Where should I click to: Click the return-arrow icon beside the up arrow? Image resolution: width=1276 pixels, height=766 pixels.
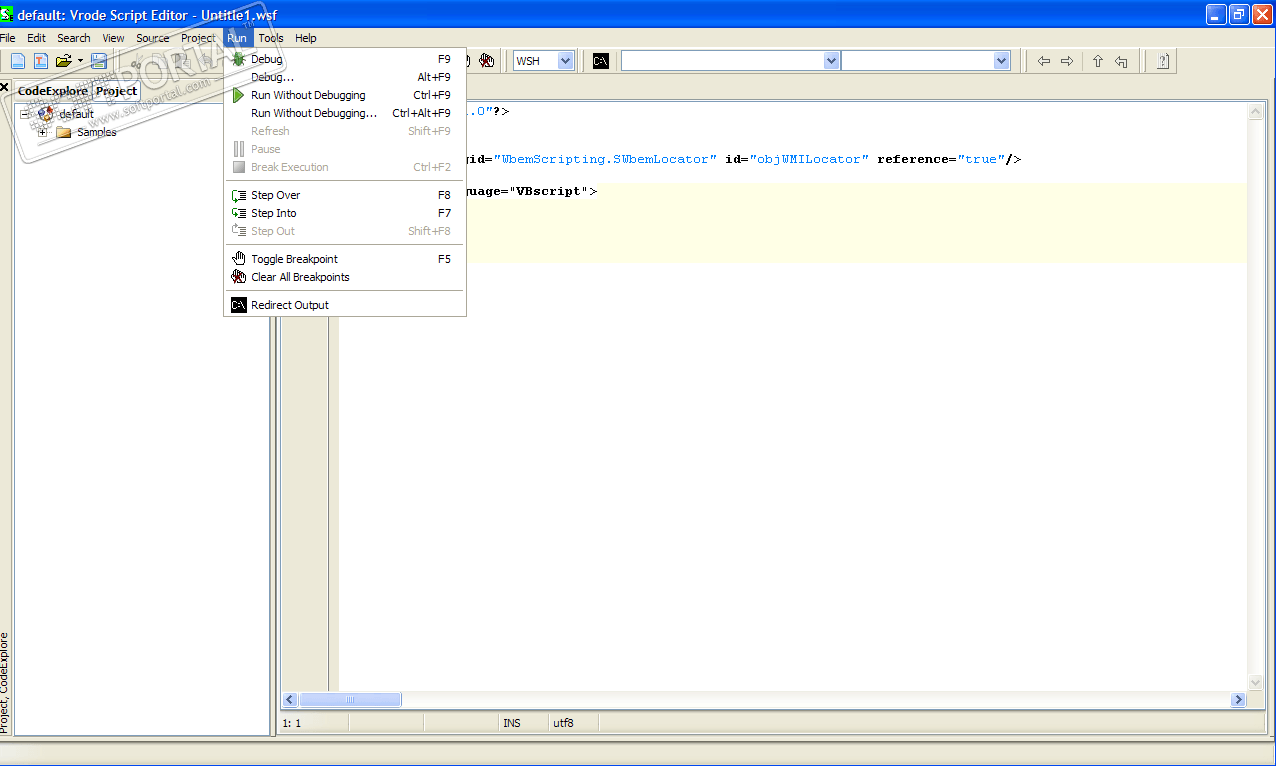pyautogui.click(x=1121, y=61)
